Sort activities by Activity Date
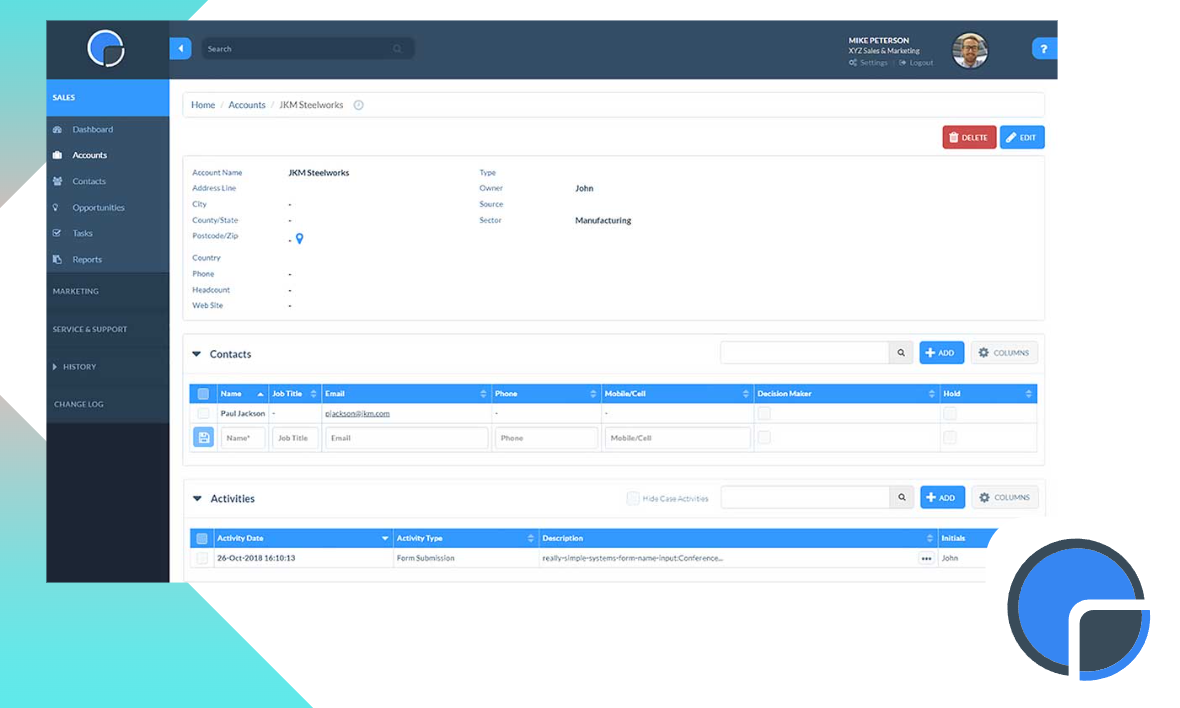 tap(302, 538)
